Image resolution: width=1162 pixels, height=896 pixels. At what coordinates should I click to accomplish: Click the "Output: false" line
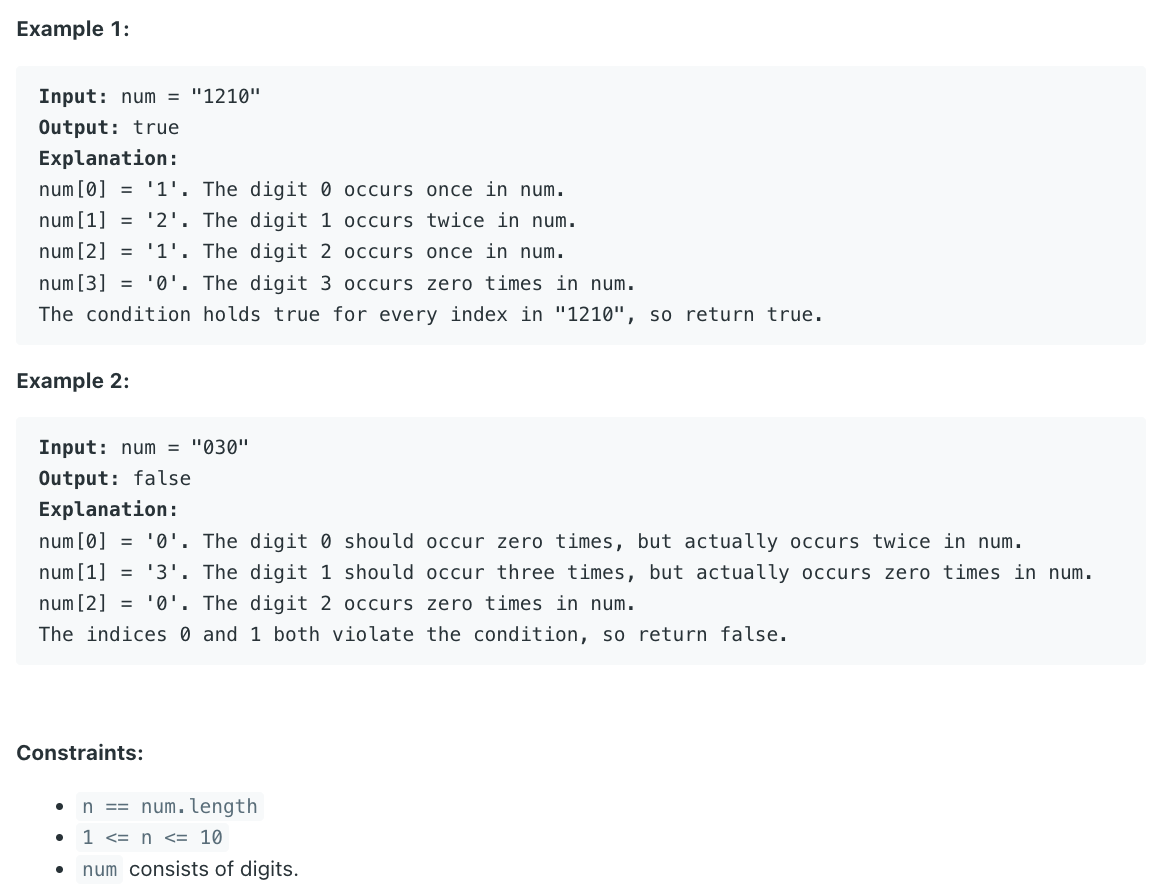click(115, 479)
